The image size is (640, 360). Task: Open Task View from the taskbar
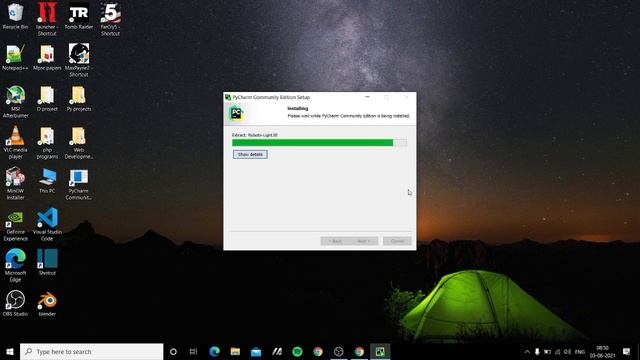tap(193, 351)
